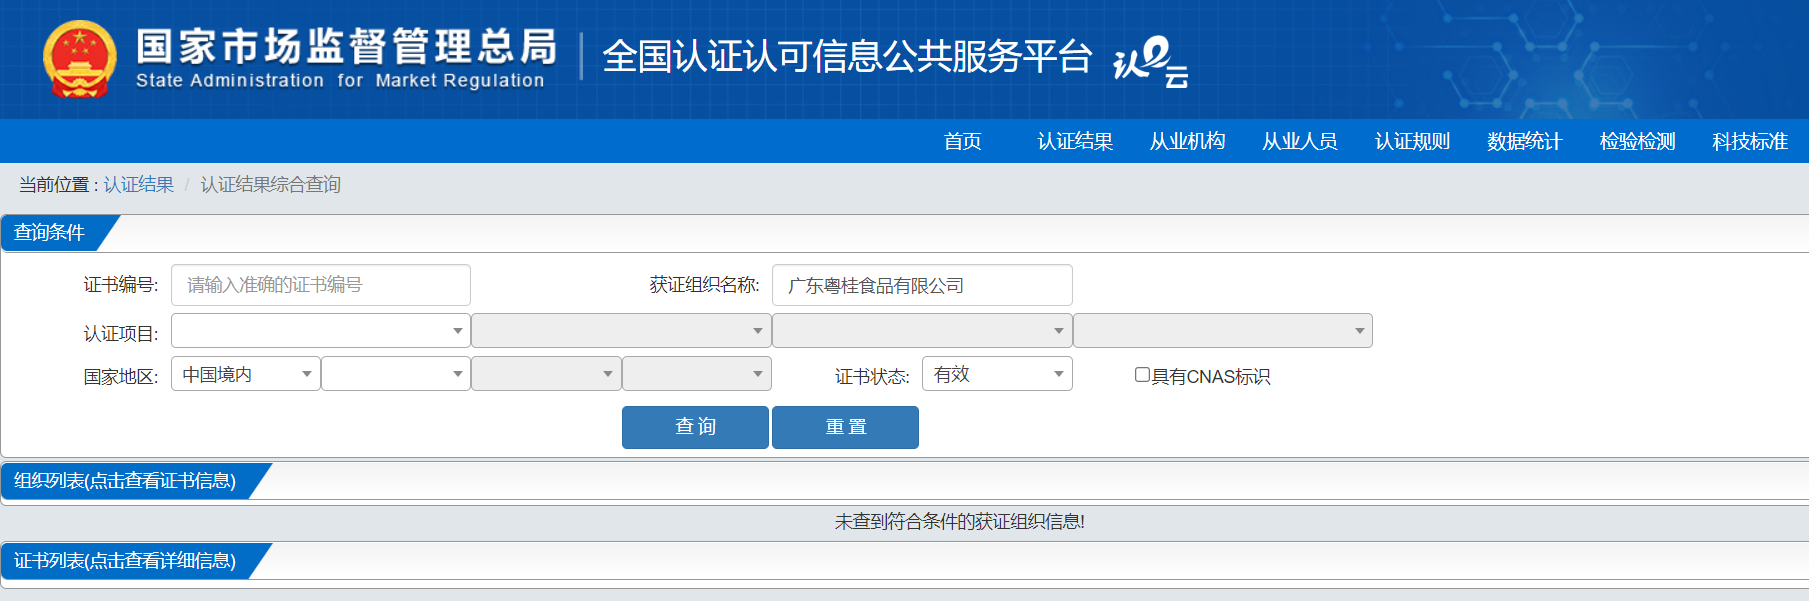
Task: Click the 重置 reset button
Action: (x=845, y=427)
